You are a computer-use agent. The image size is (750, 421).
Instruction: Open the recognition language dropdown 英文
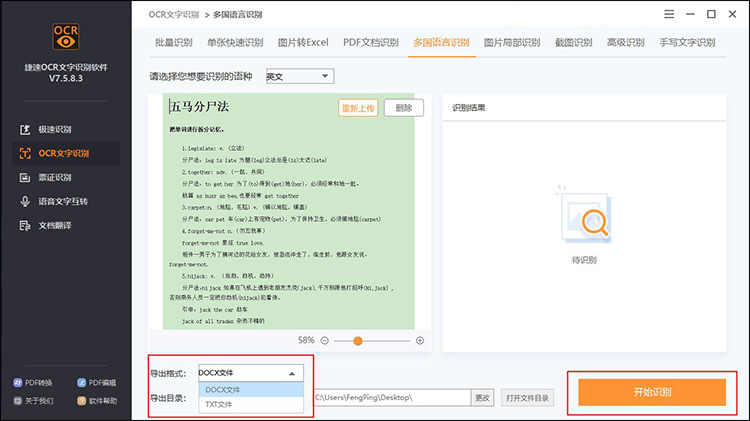(300, 76)
